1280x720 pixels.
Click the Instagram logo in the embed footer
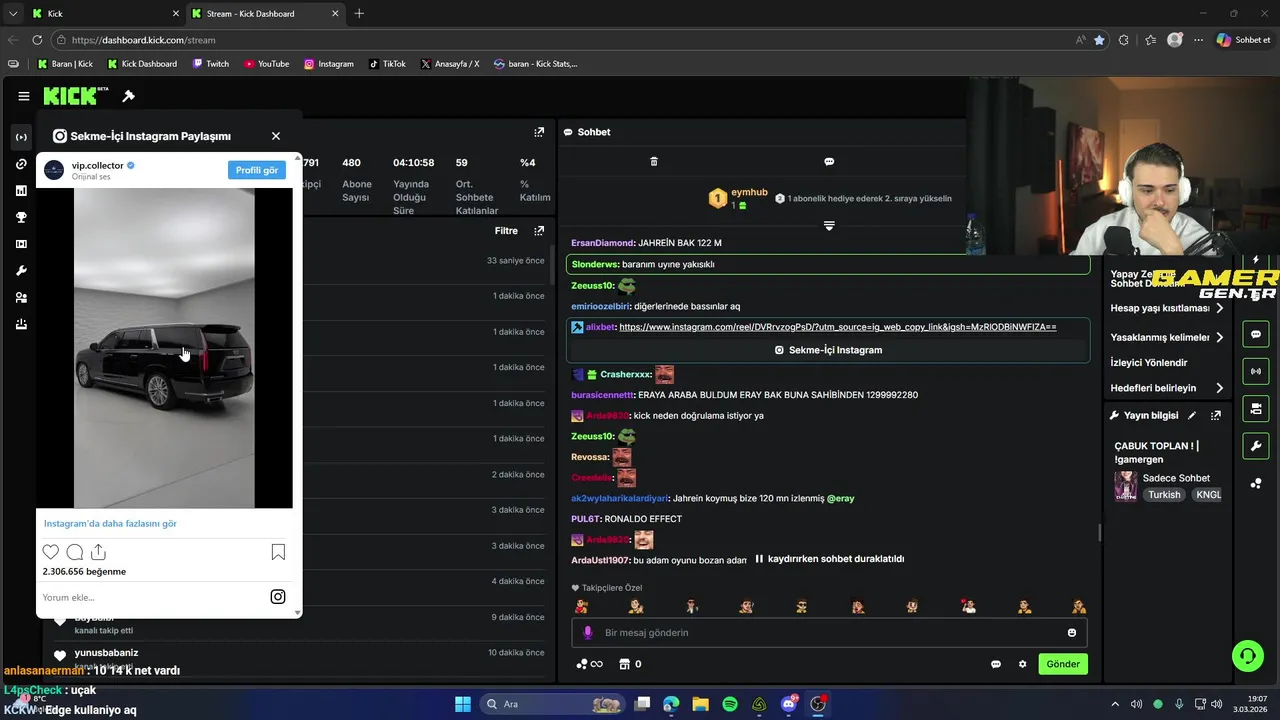[x=278, y=597]
